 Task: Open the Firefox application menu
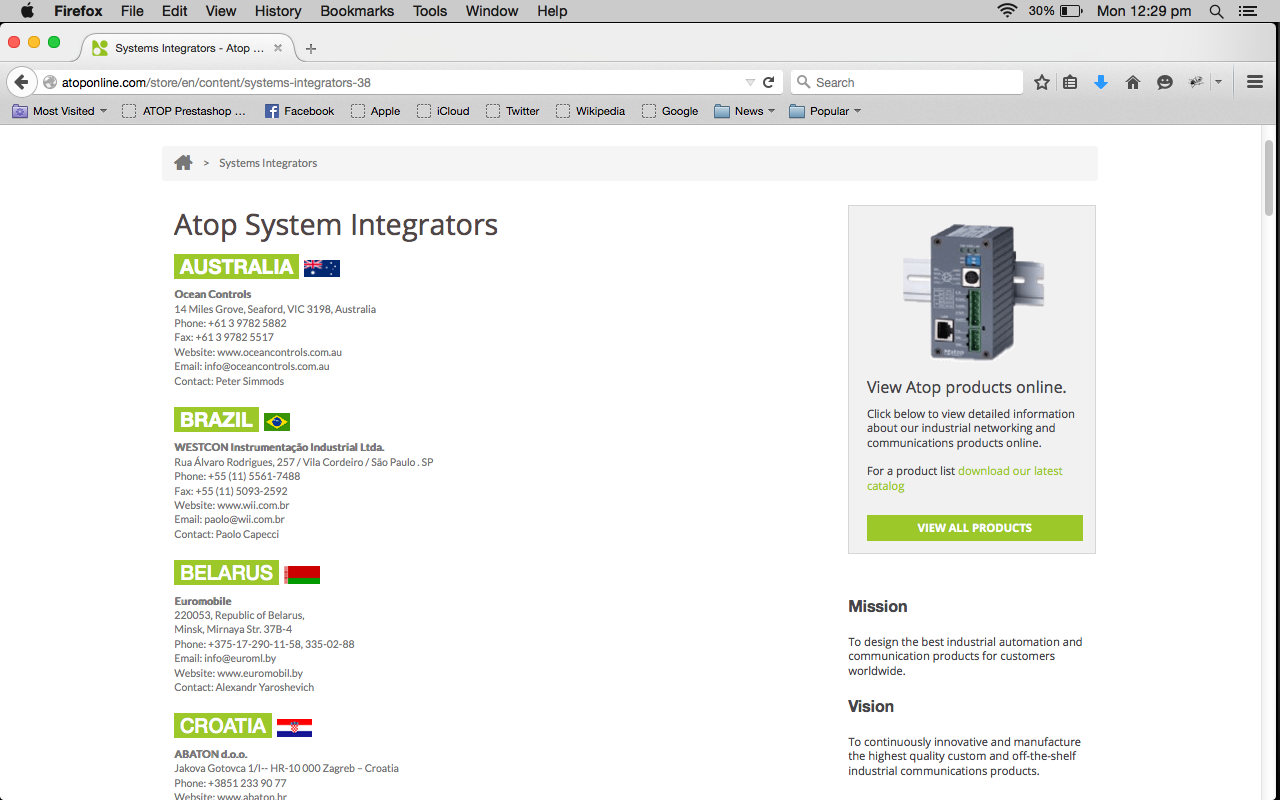click(x=77, y=11)
